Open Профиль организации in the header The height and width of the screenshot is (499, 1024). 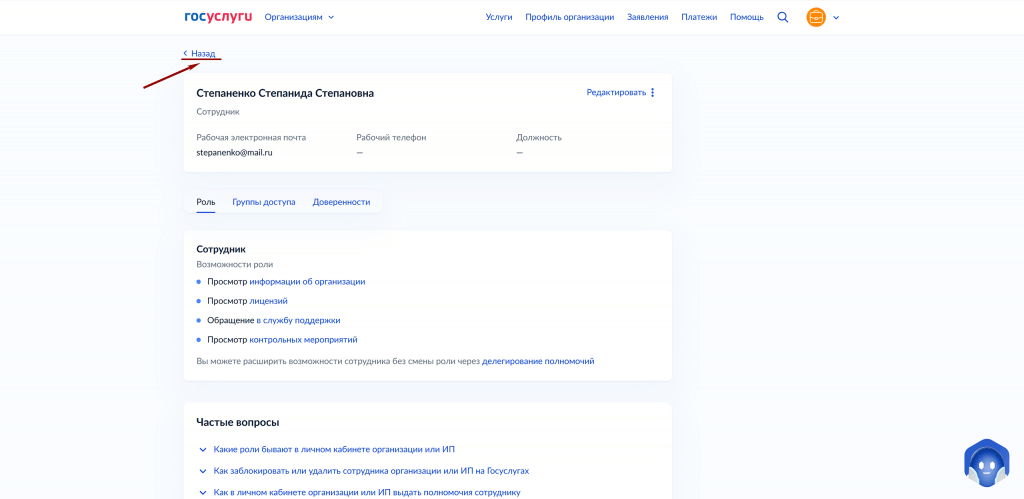coord(569,17)
